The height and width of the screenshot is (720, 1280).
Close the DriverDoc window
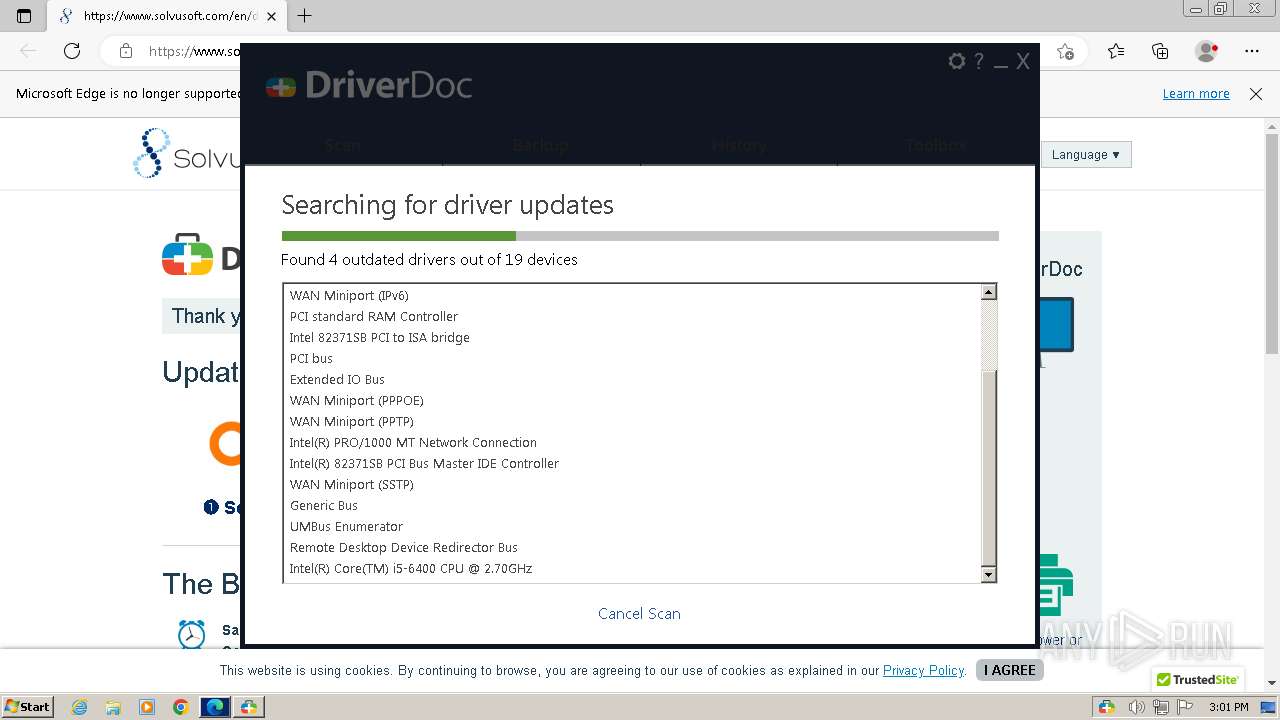click(x=1023, y=62)
